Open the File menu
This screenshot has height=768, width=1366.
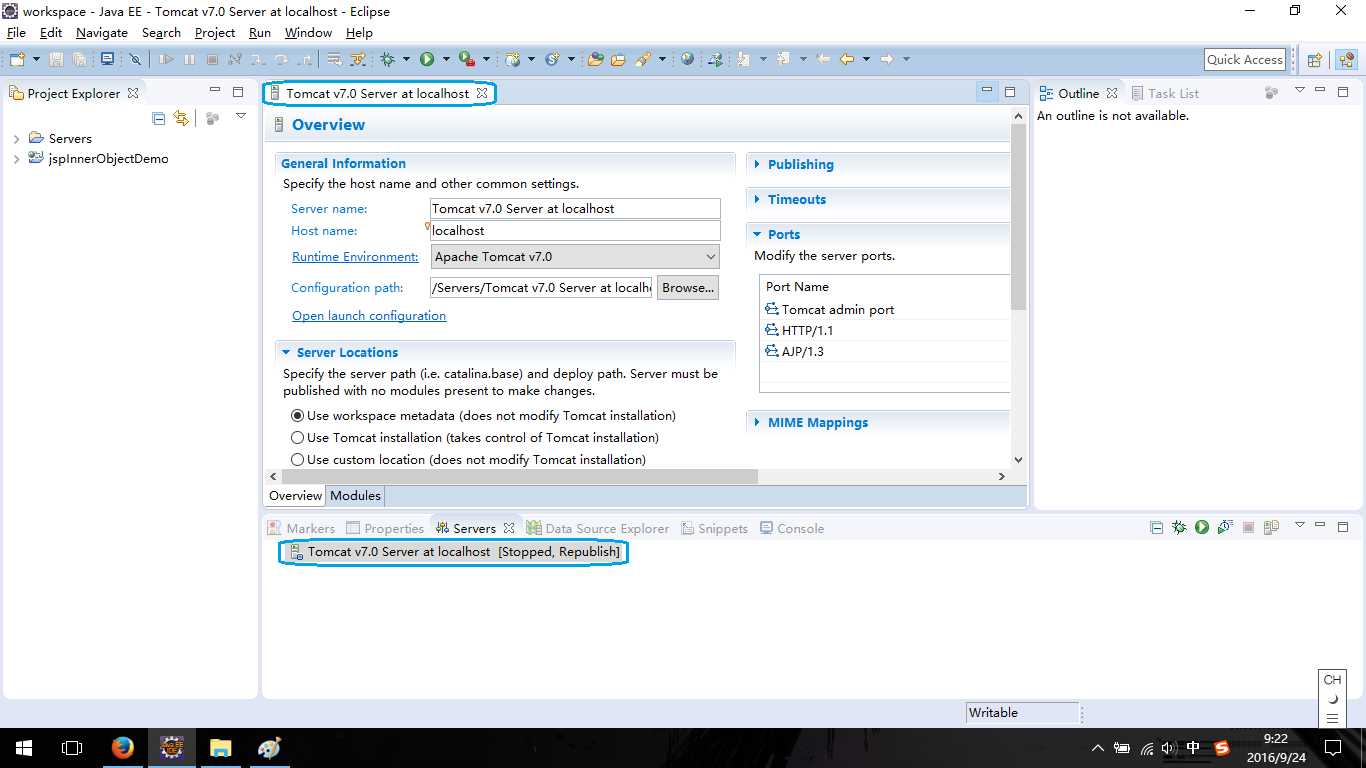pos(16,32)
